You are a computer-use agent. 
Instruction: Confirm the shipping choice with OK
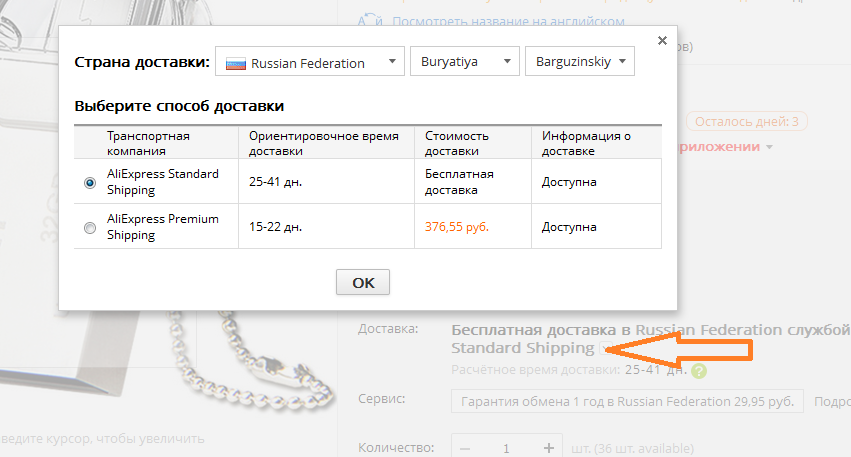(x=363, y=282)
